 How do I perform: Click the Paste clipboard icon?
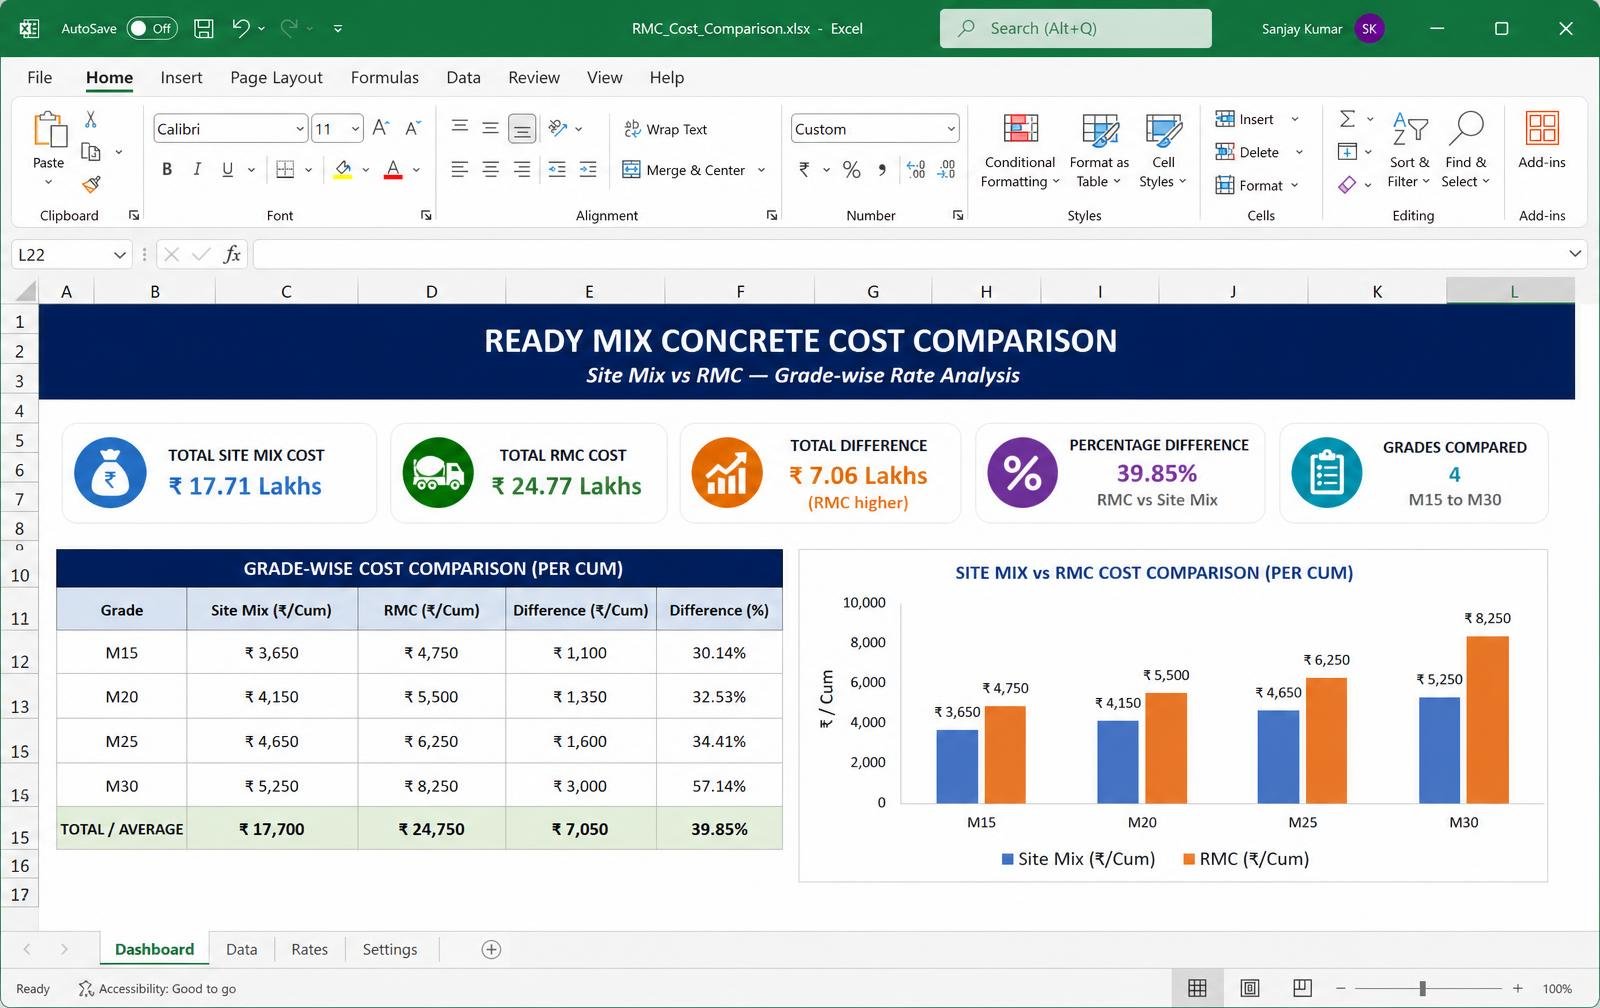(49, 130)
